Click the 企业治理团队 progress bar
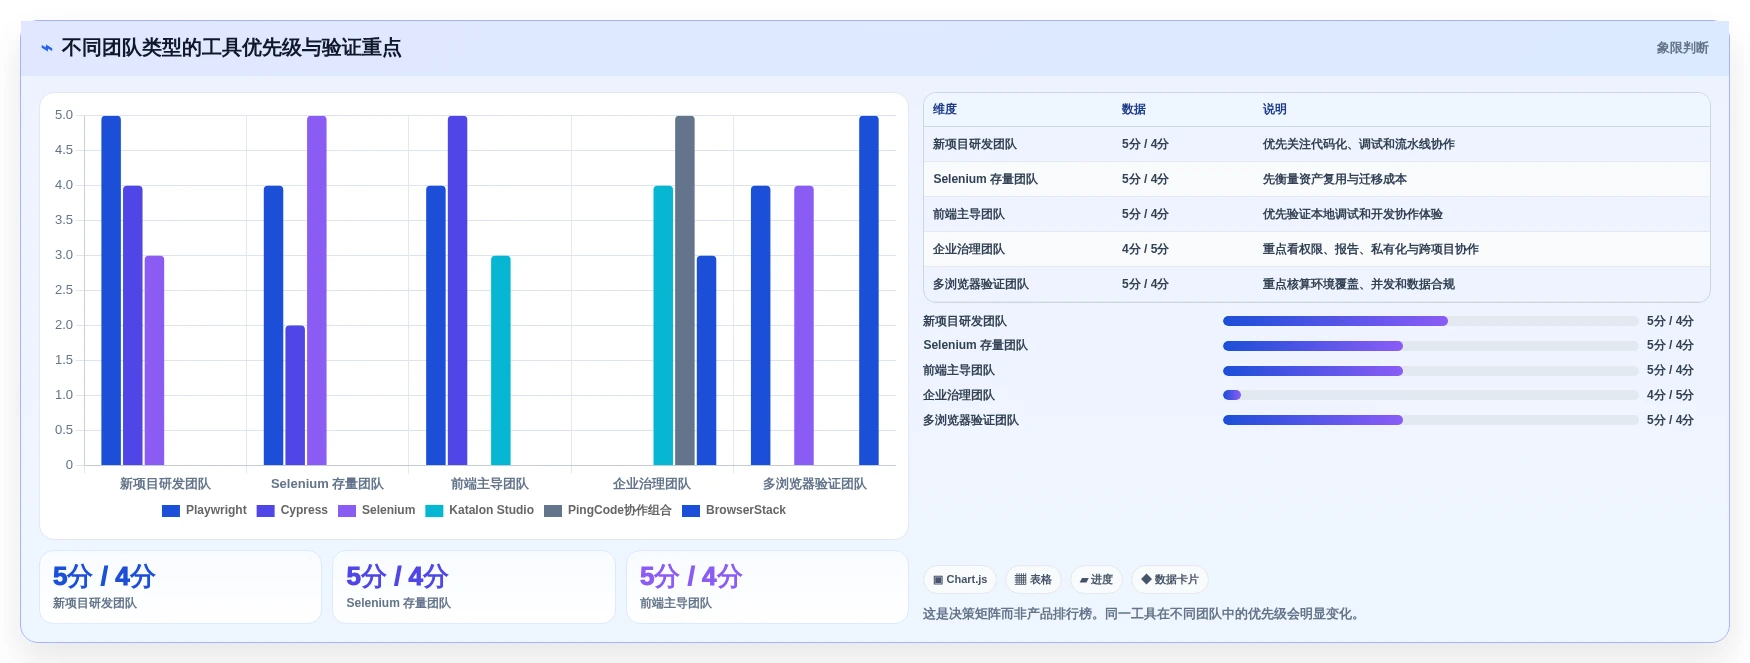 1430,395
